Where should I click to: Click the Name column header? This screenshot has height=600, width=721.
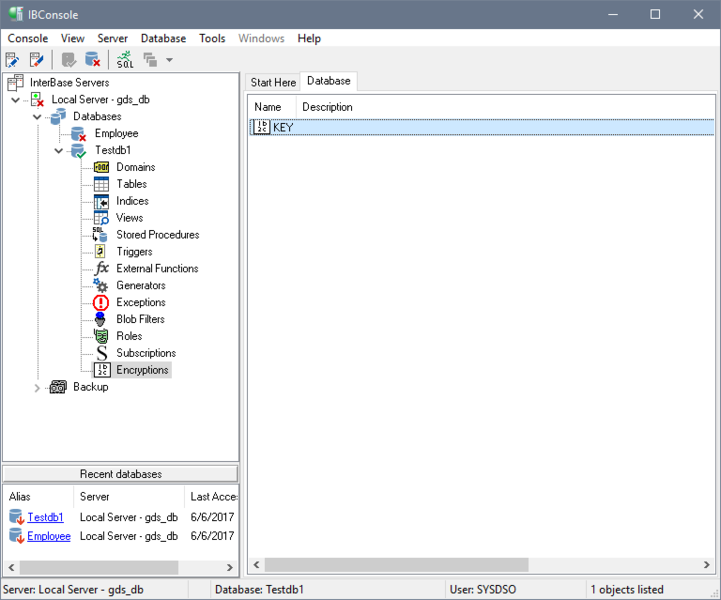click(272, 107)
